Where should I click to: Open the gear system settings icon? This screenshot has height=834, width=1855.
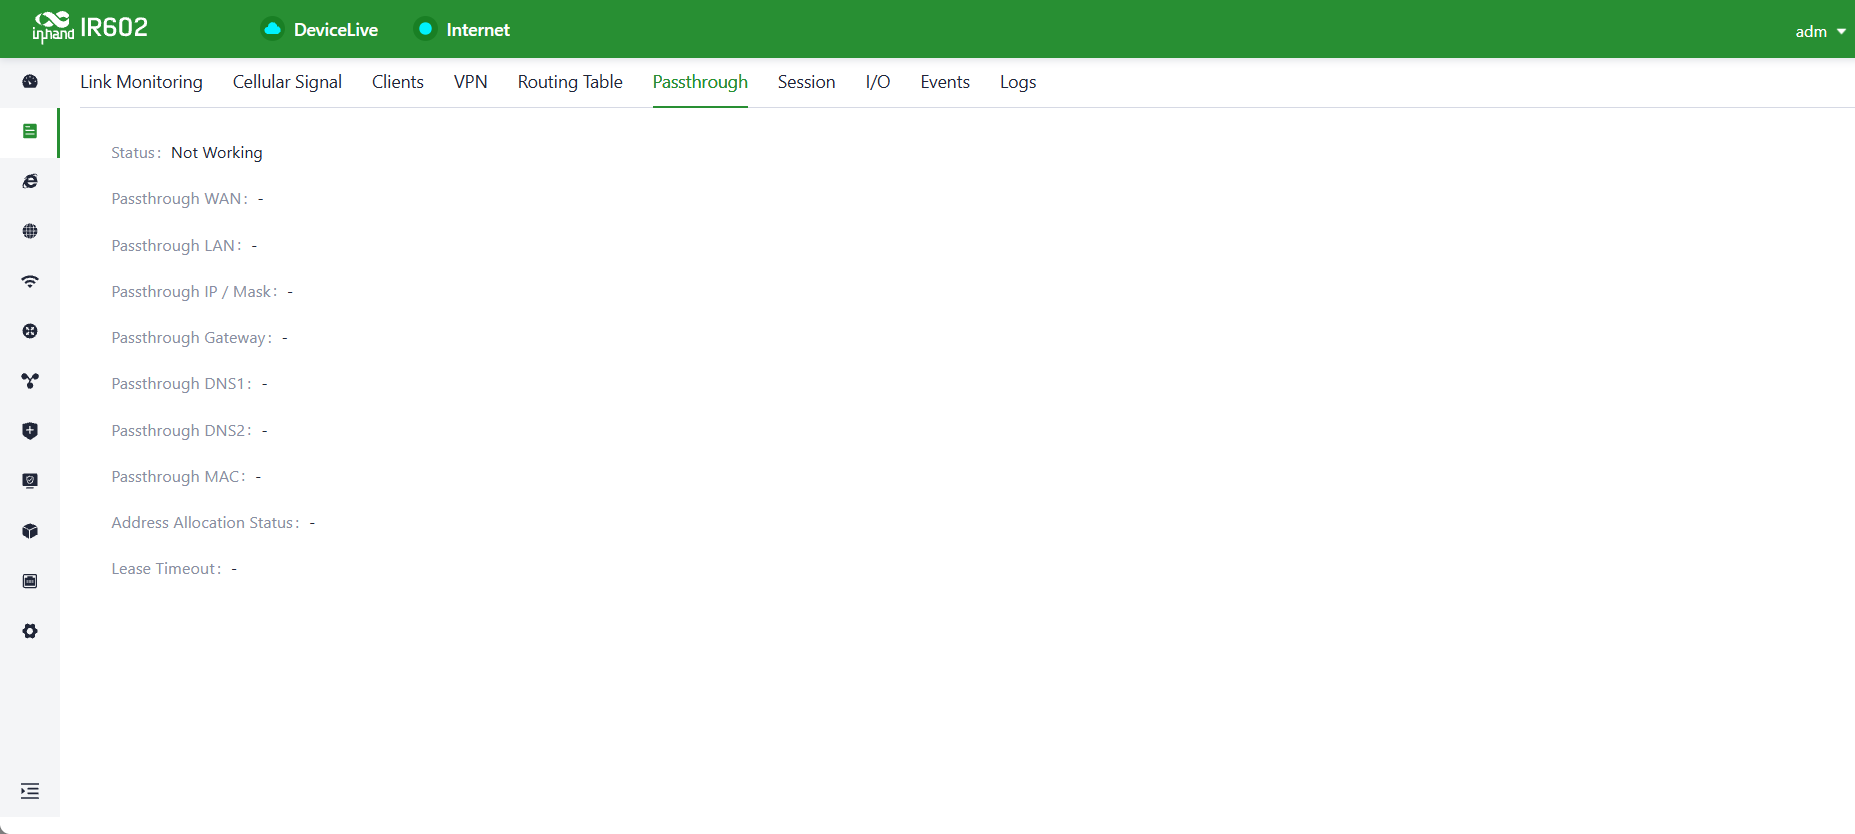point(30,631)
